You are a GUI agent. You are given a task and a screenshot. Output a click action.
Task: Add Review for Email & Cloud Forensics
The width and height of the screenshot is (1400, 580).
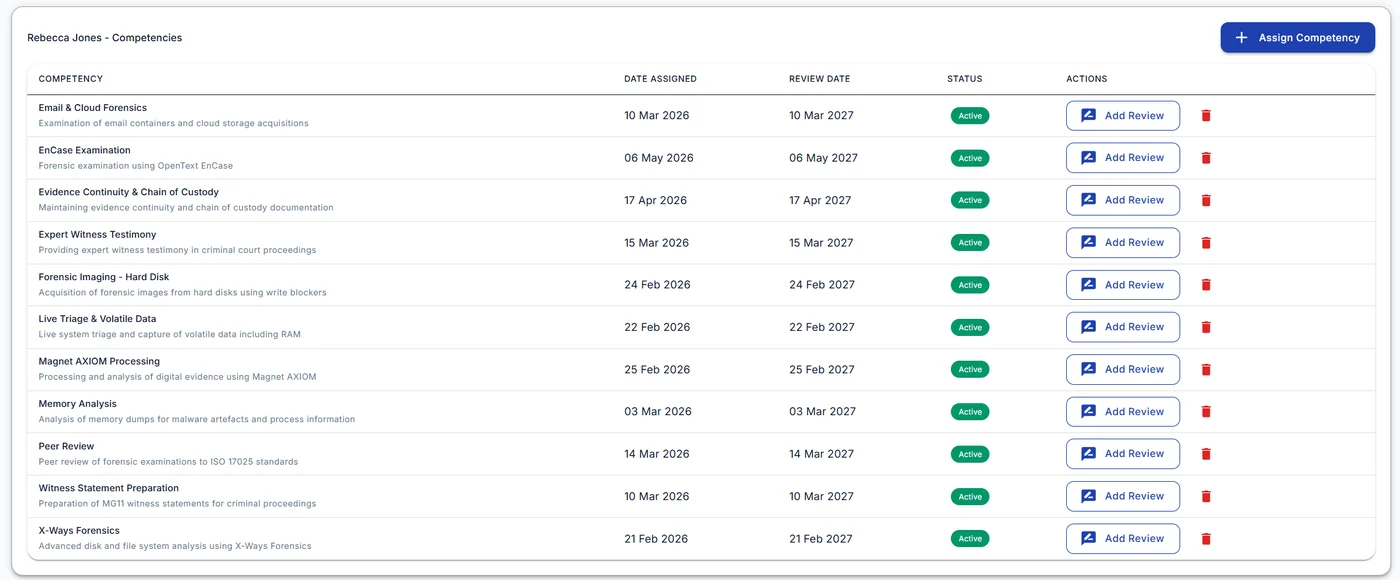coord(1122,116)
